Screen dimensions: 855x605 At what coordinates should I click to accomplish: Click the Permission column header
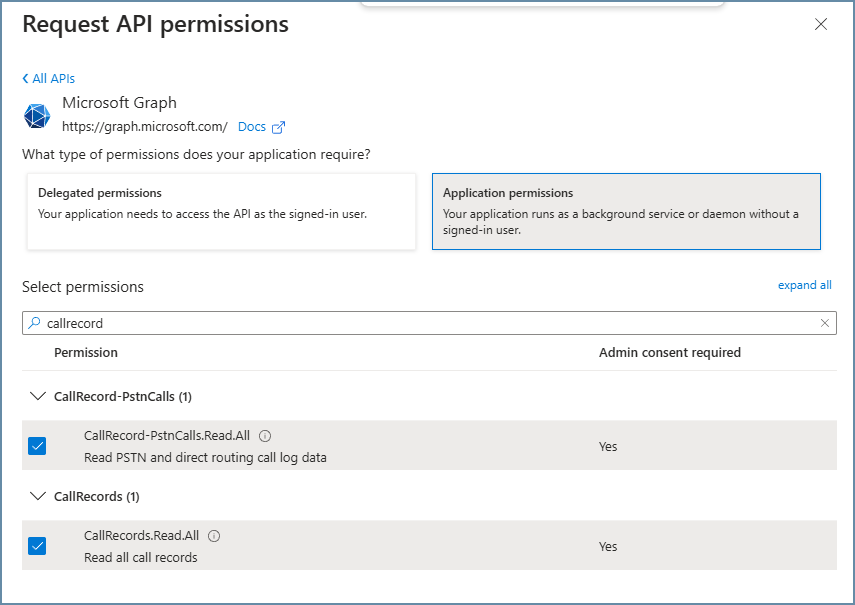(86, 353)
